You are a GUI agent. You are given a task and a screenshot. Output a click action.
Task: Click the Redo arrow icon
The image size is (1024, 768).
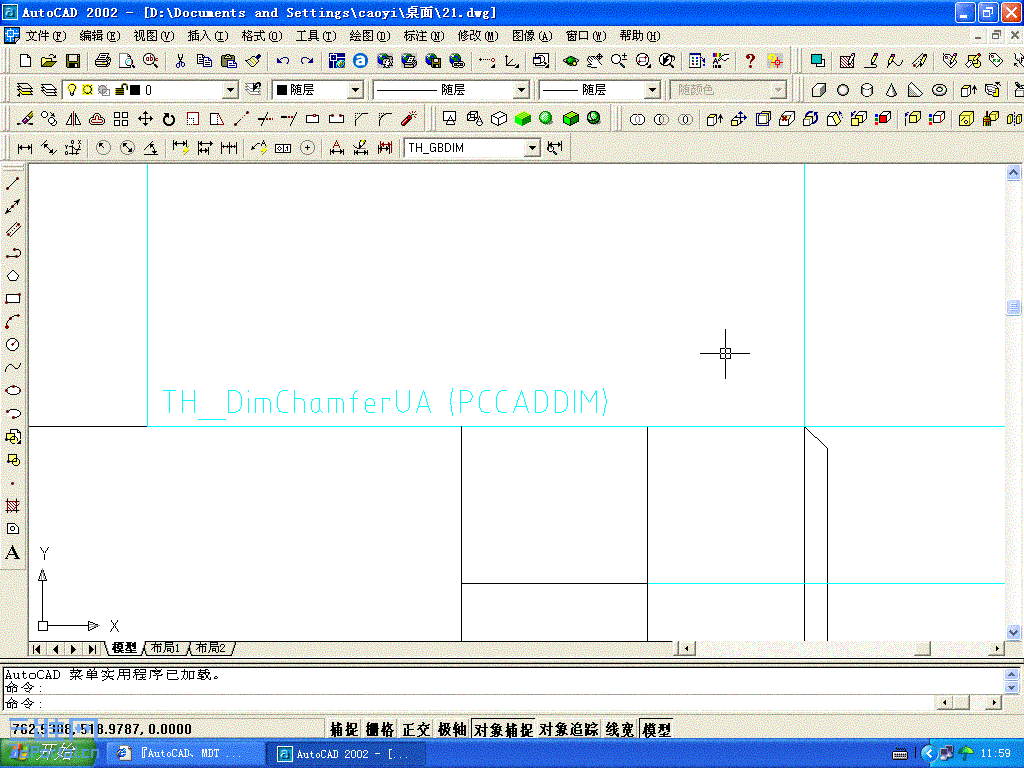pyautogui.click(x=306, y=61)
